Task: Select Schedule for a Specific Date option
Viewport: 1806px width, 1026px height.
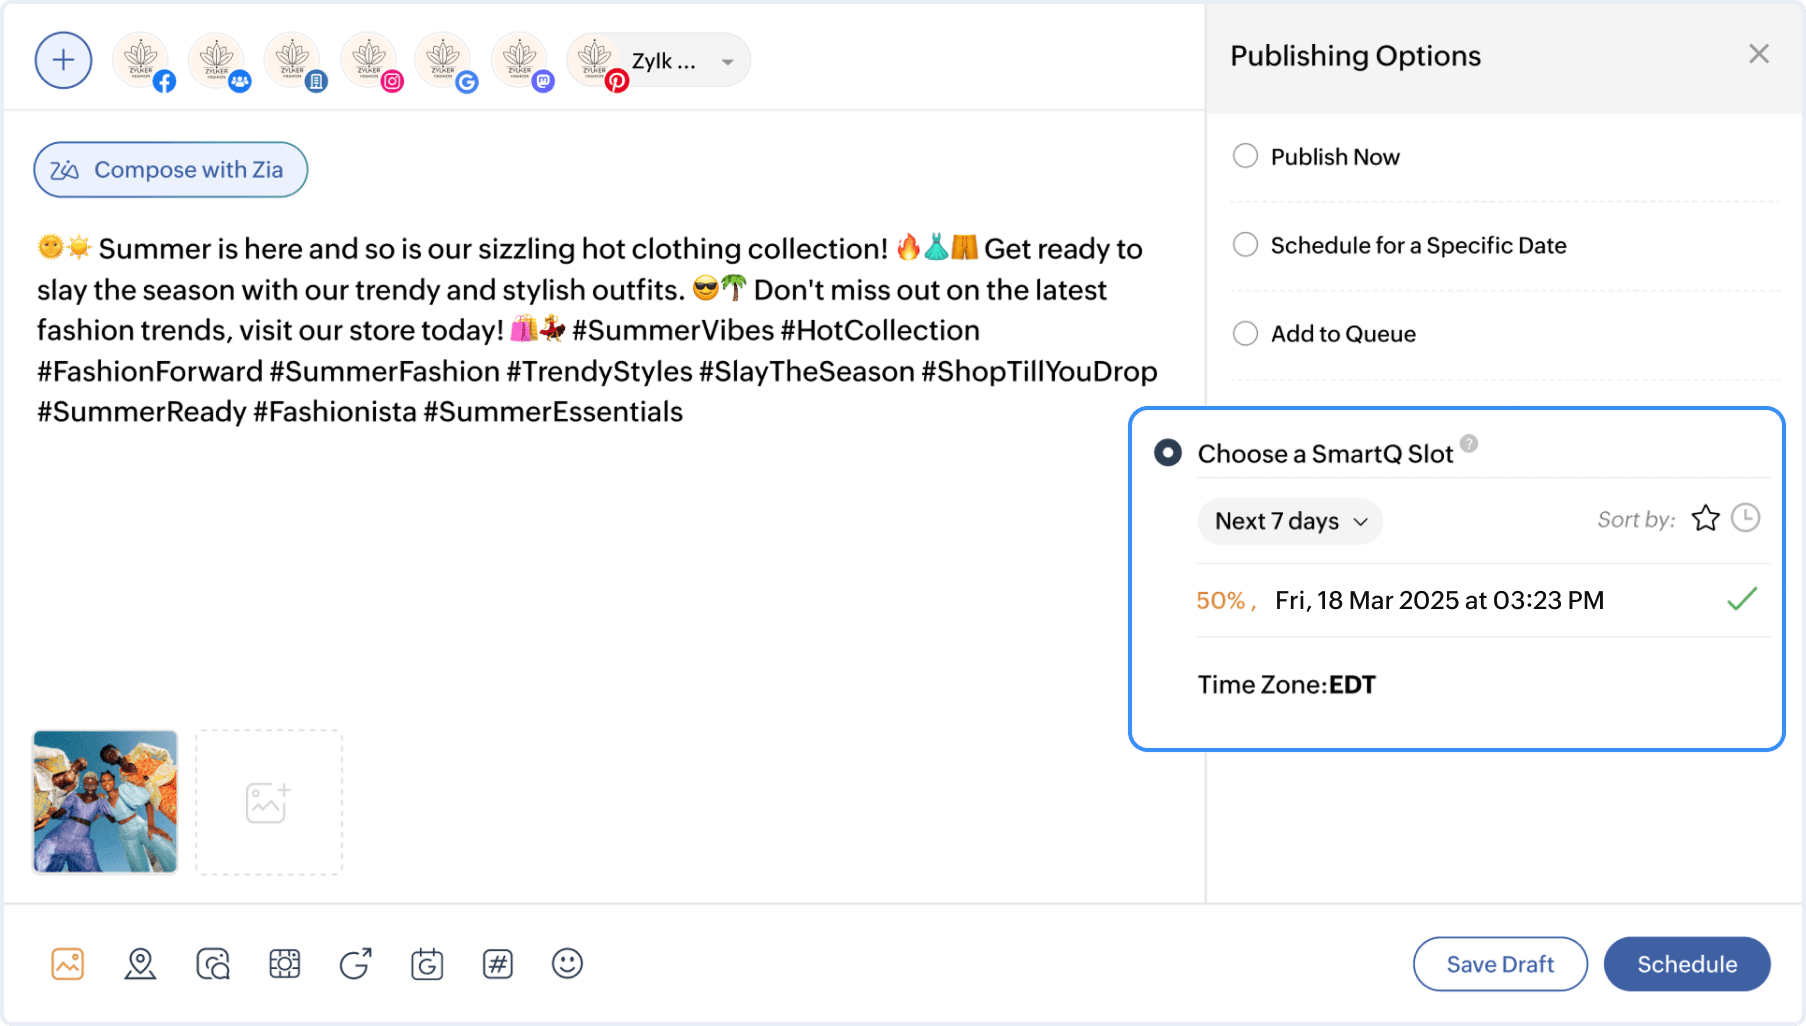Action: click(x=1245, y=245)
